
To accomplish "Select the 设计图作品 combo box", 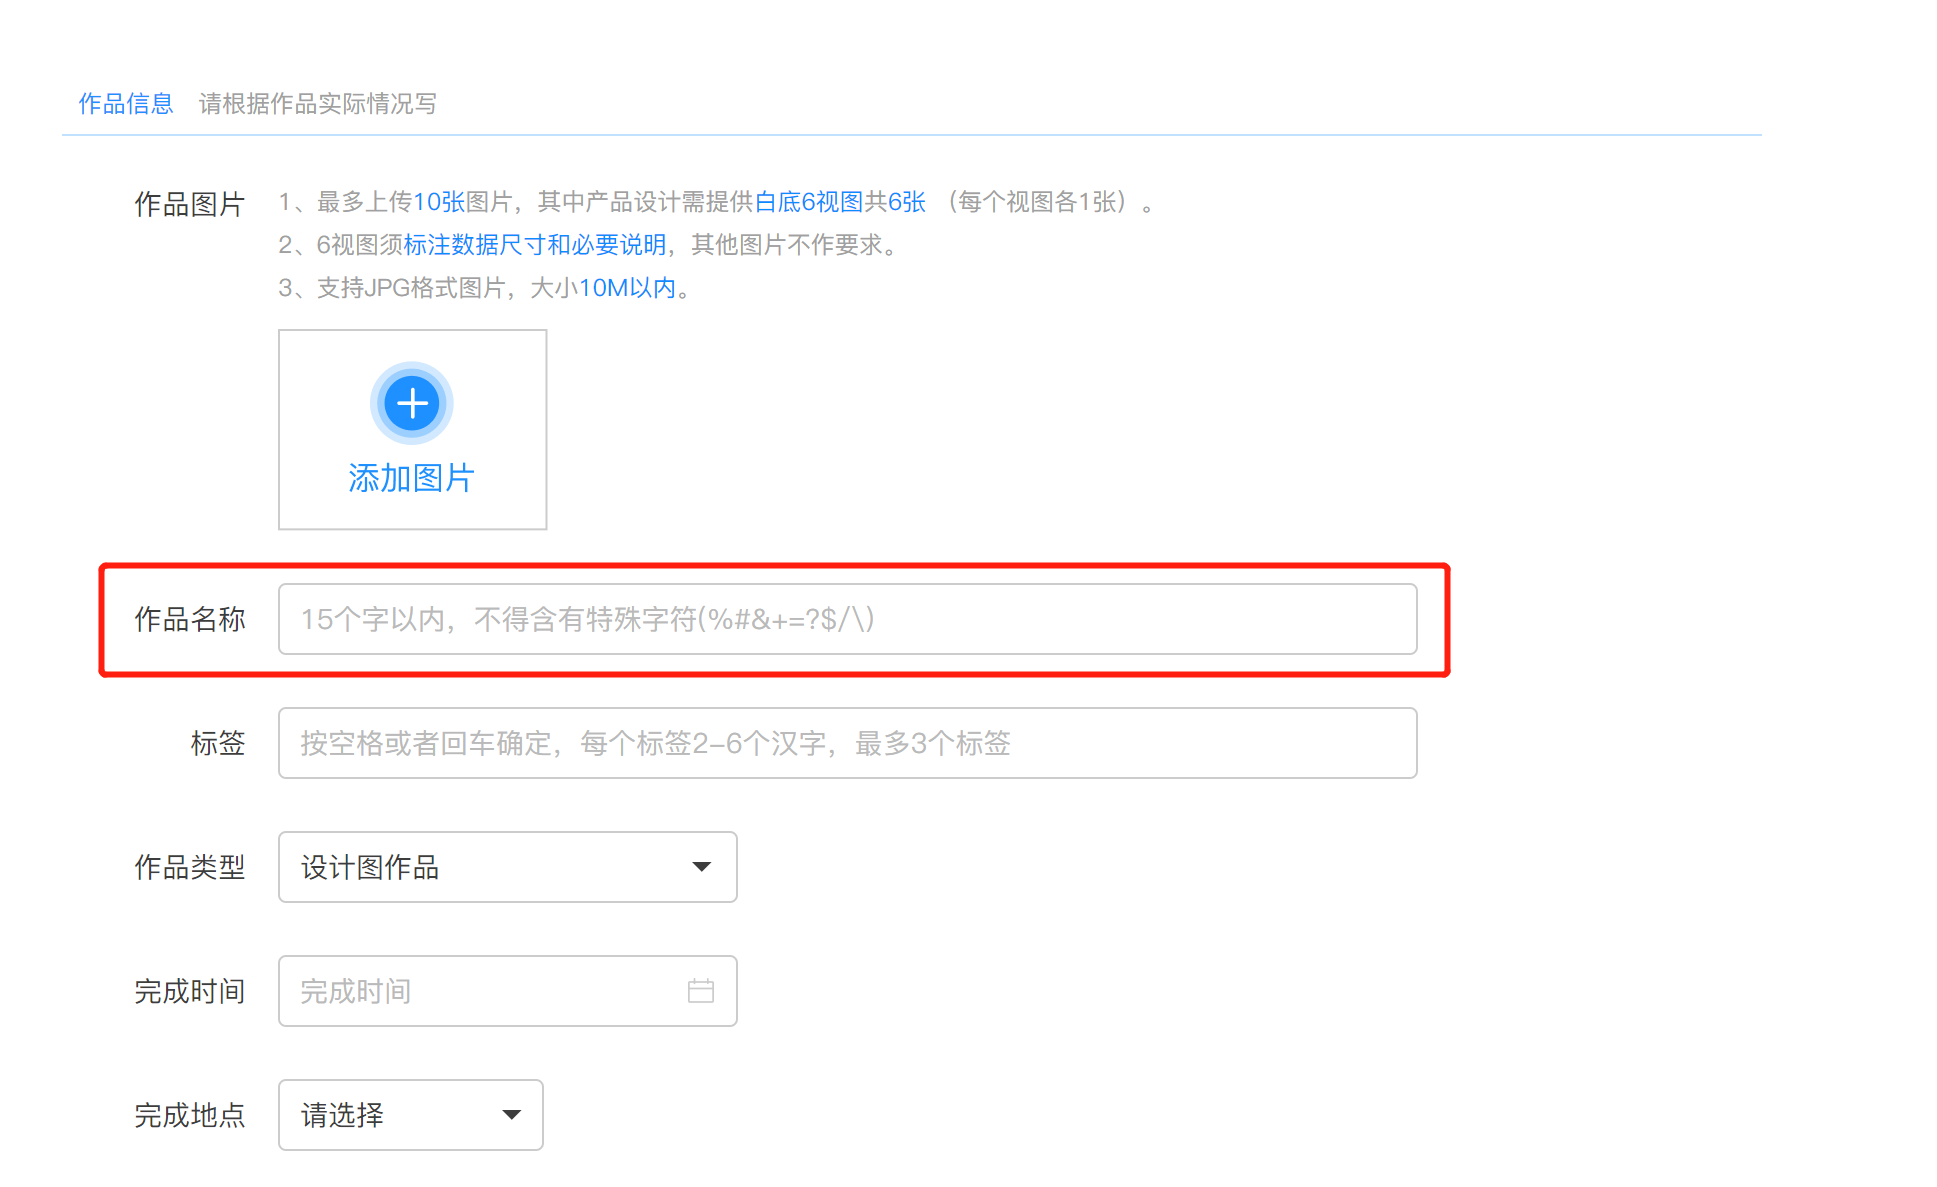I will tap(480, 867).
